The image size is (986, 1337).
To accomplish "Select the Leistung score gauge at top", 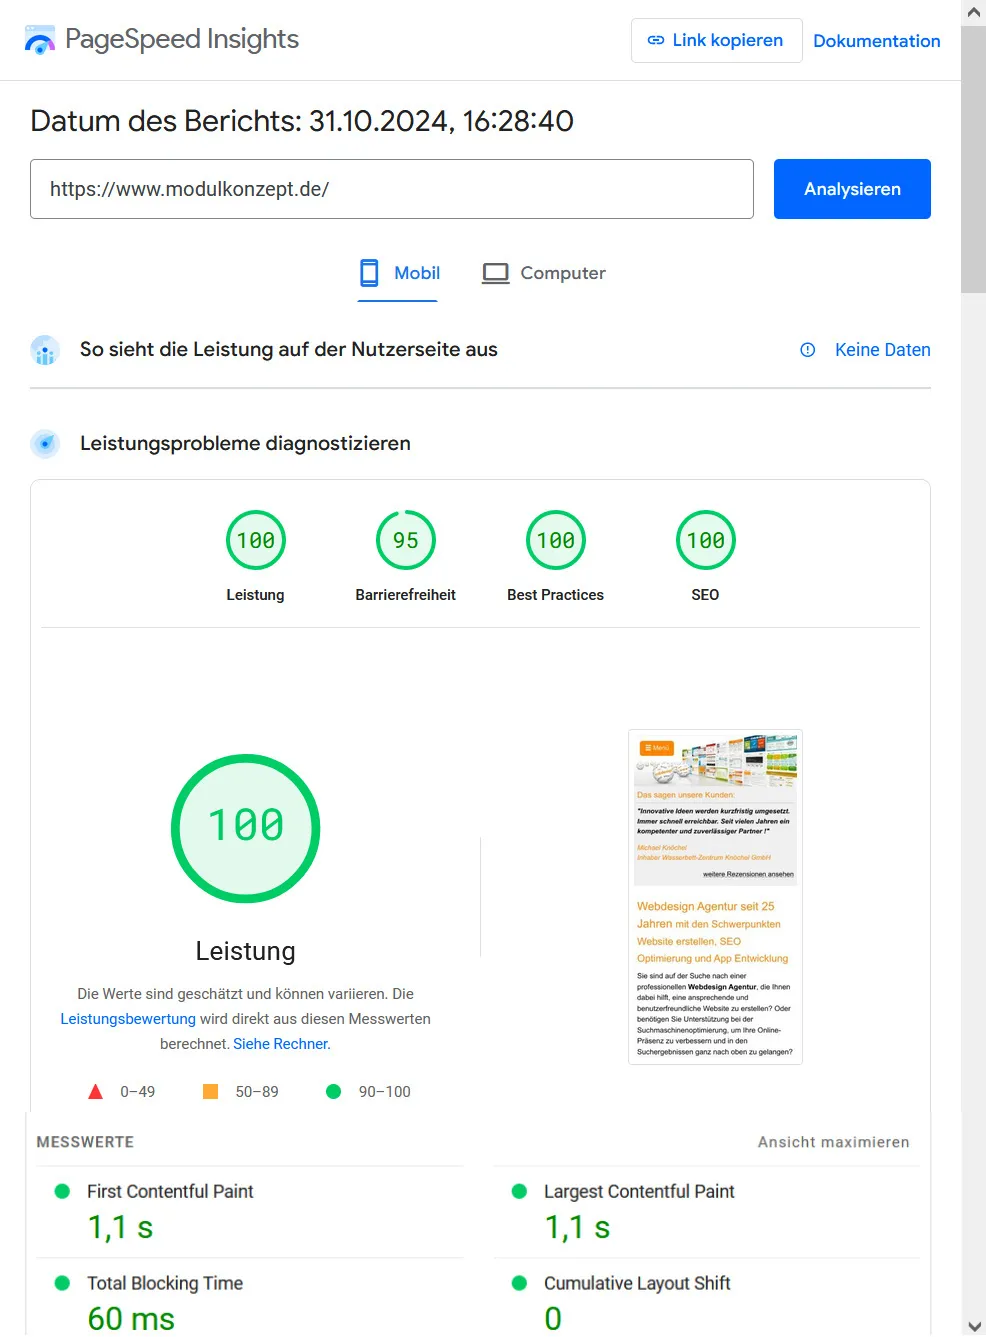I will [256, 540].
